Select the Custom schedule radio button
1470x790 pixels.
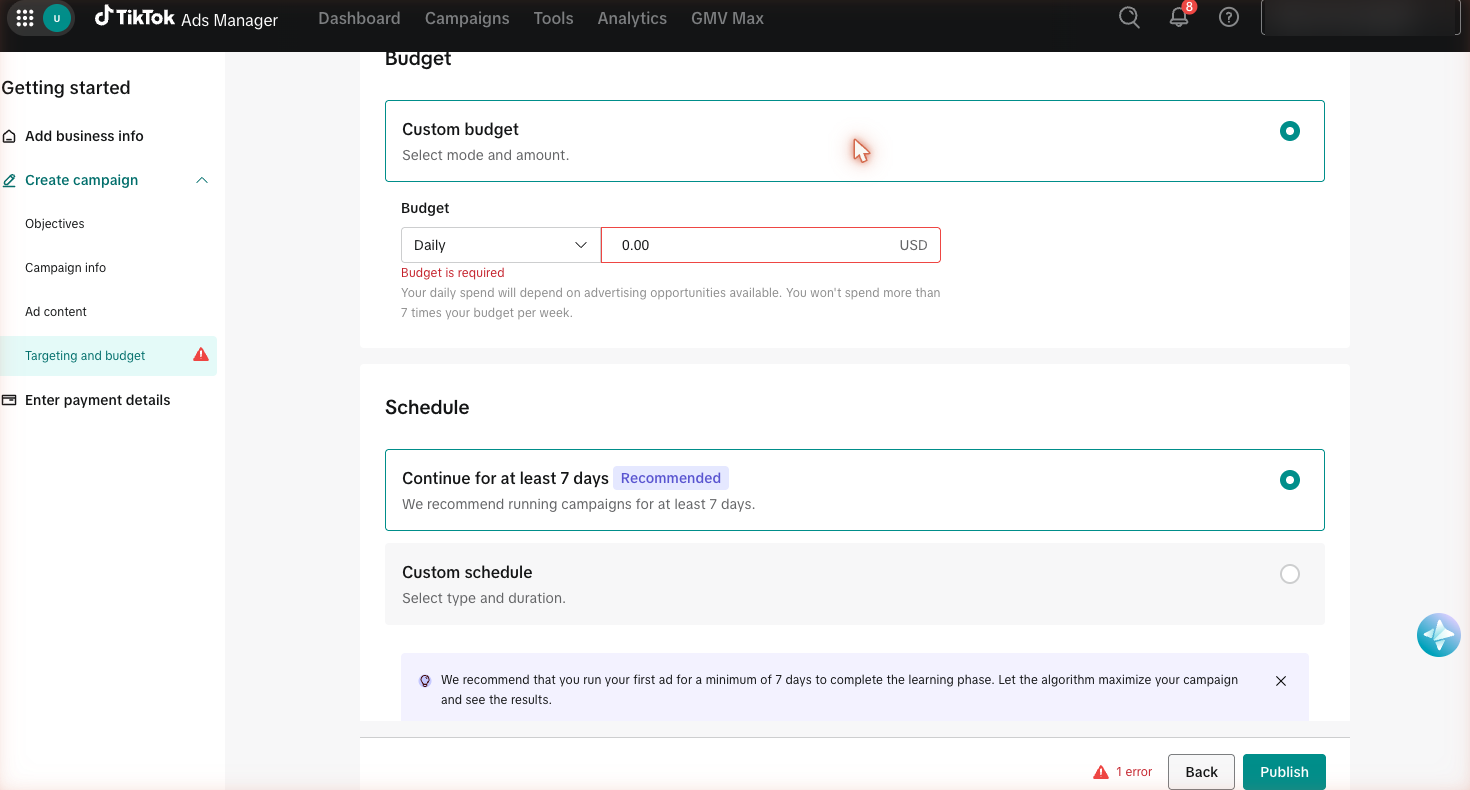(1290, 574)
